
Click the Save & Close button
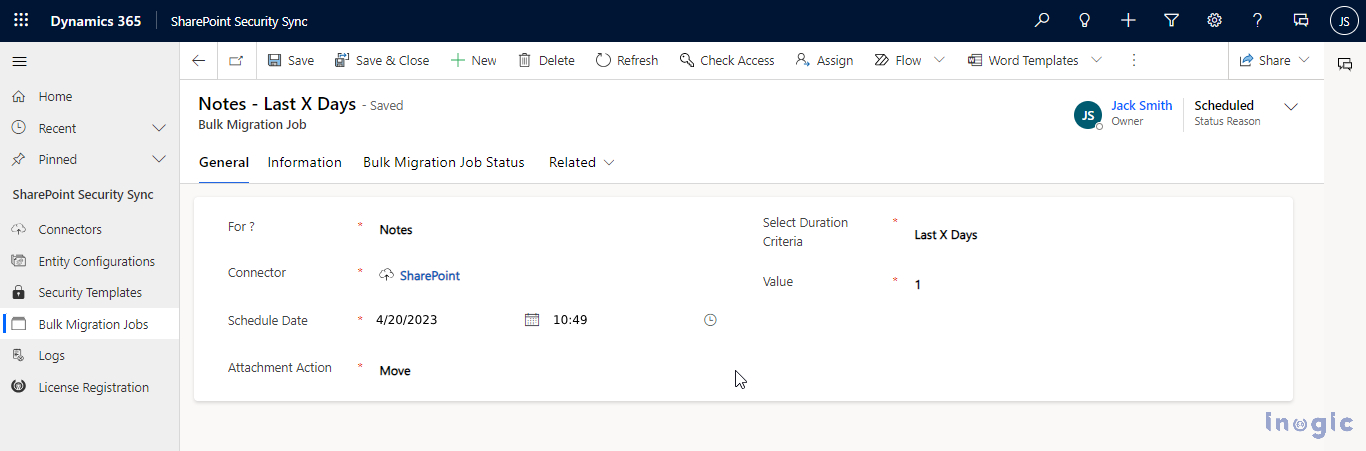pos(382,60)
